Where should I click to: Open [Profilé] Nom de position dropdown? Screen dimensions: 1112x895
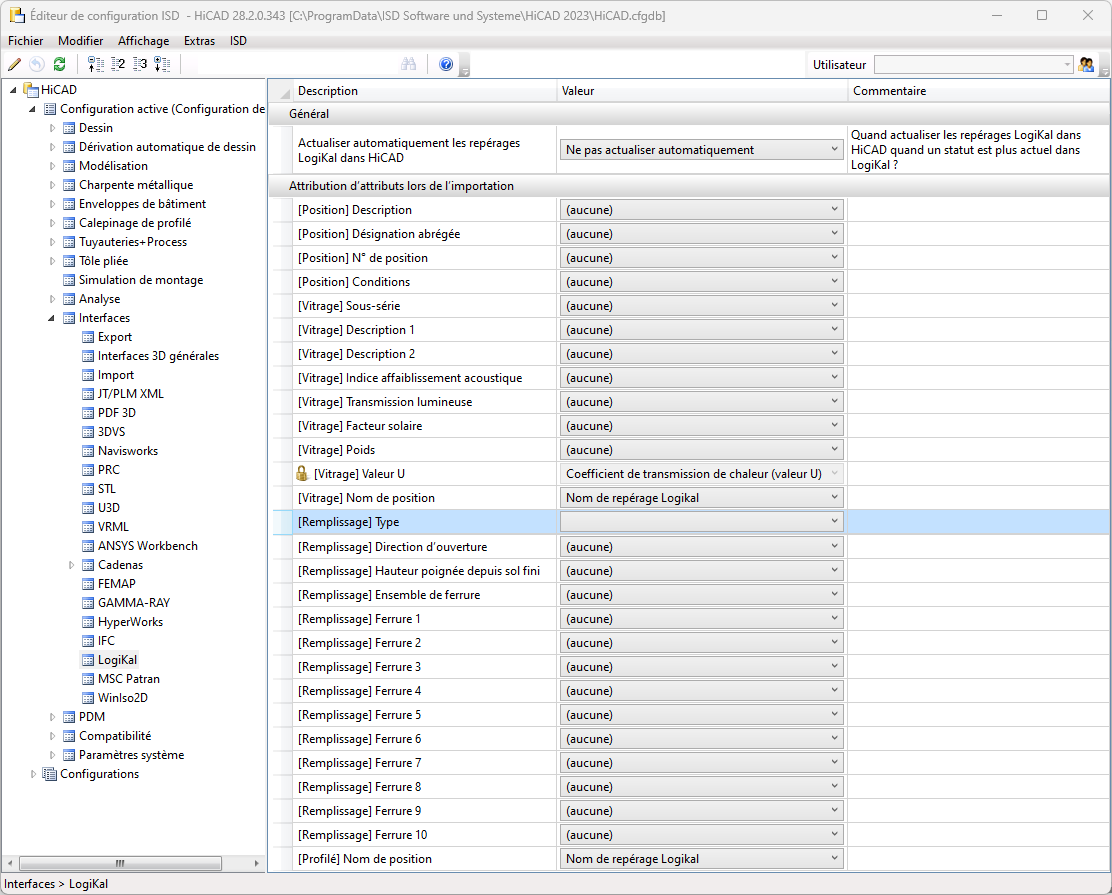click(701, 859)
